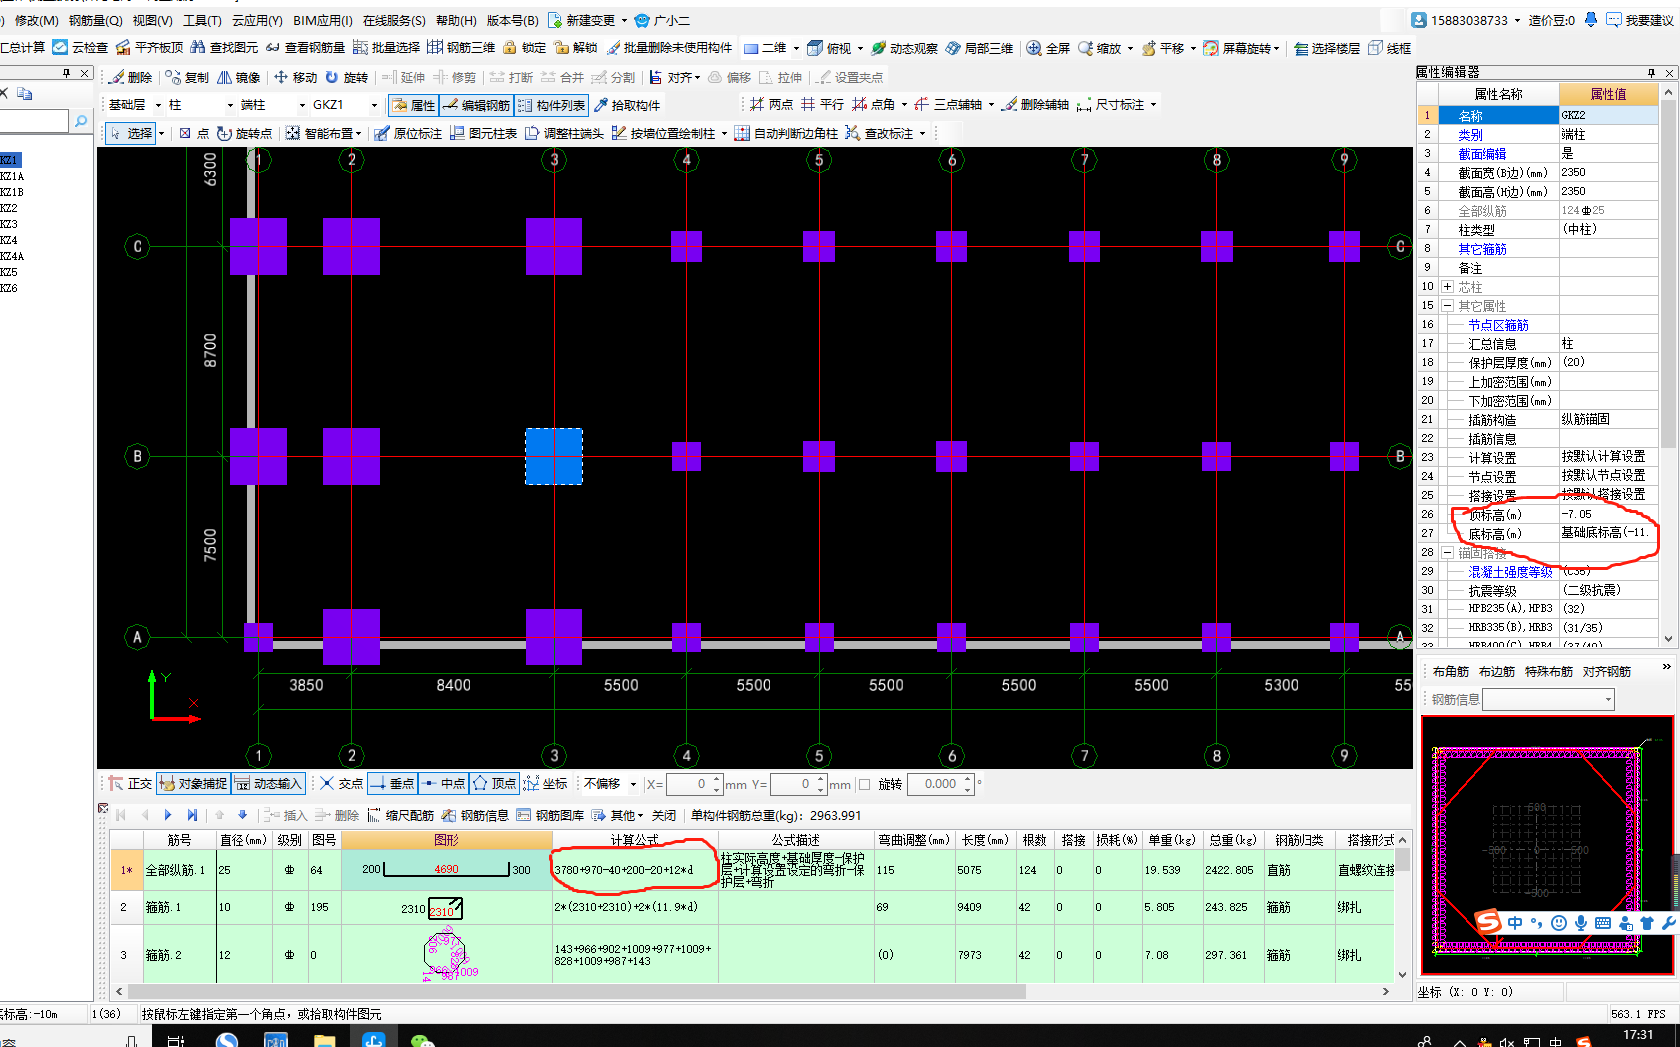Open the 钢筋量(Q) menu
Image resolution: width=1680 pixels, height=1047 pixels.
click(95, 20)
